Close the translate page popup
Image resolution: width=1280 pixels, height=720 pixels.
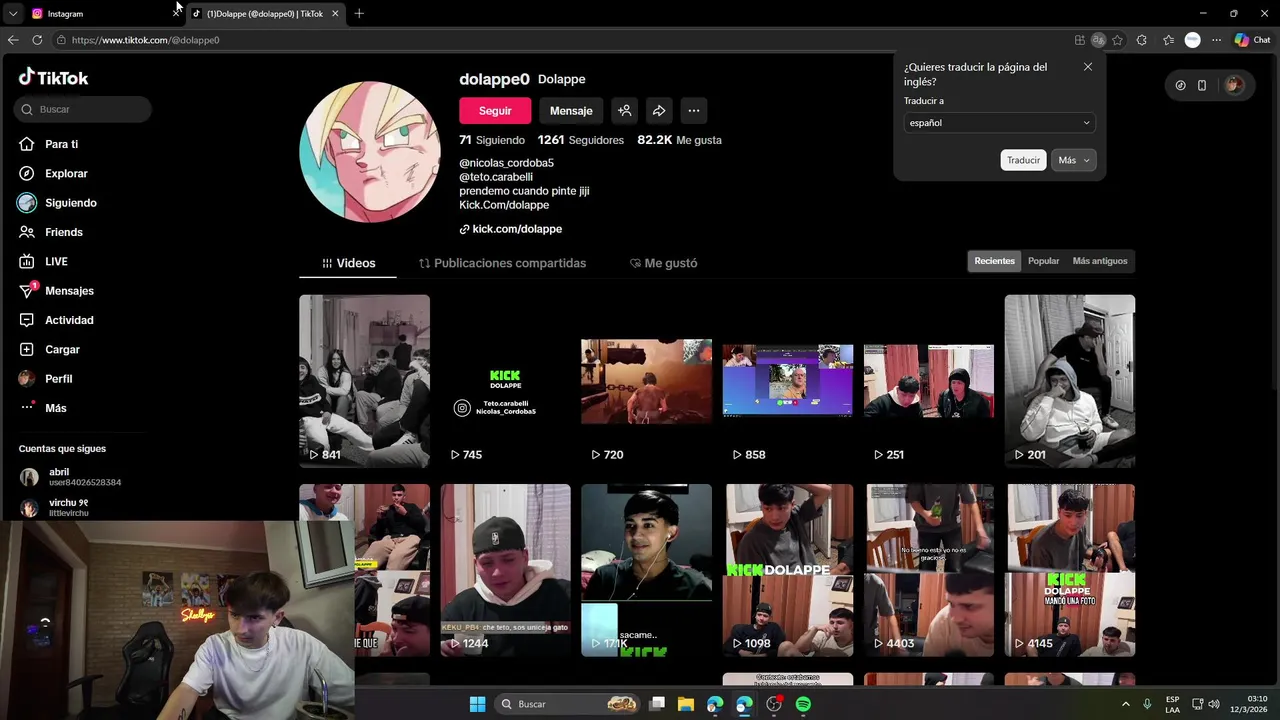pos(1088,67)
